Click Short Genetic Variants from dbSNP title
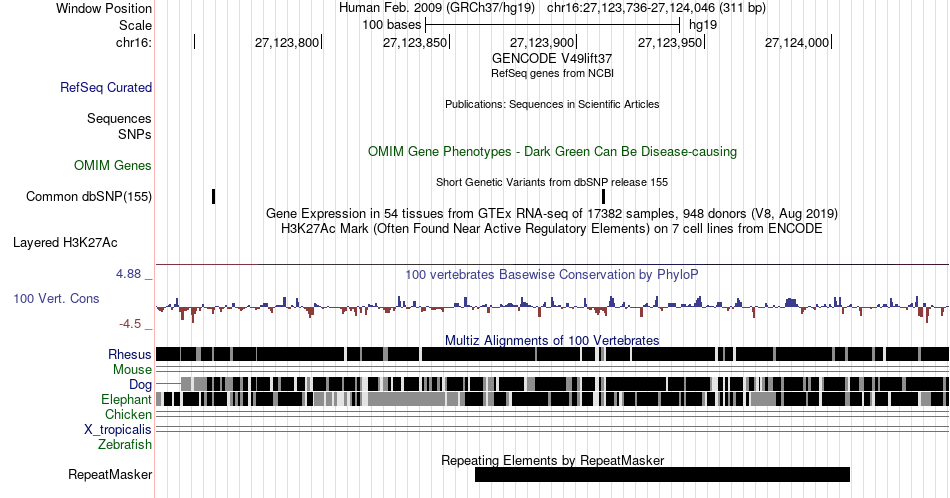The width and height of the screenshot is (950, 498). click(552, 182)
